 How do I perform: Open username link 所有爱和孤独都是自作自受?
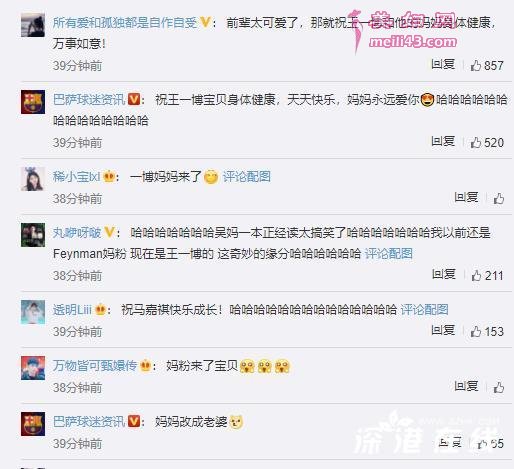click(x=125, y=23)
